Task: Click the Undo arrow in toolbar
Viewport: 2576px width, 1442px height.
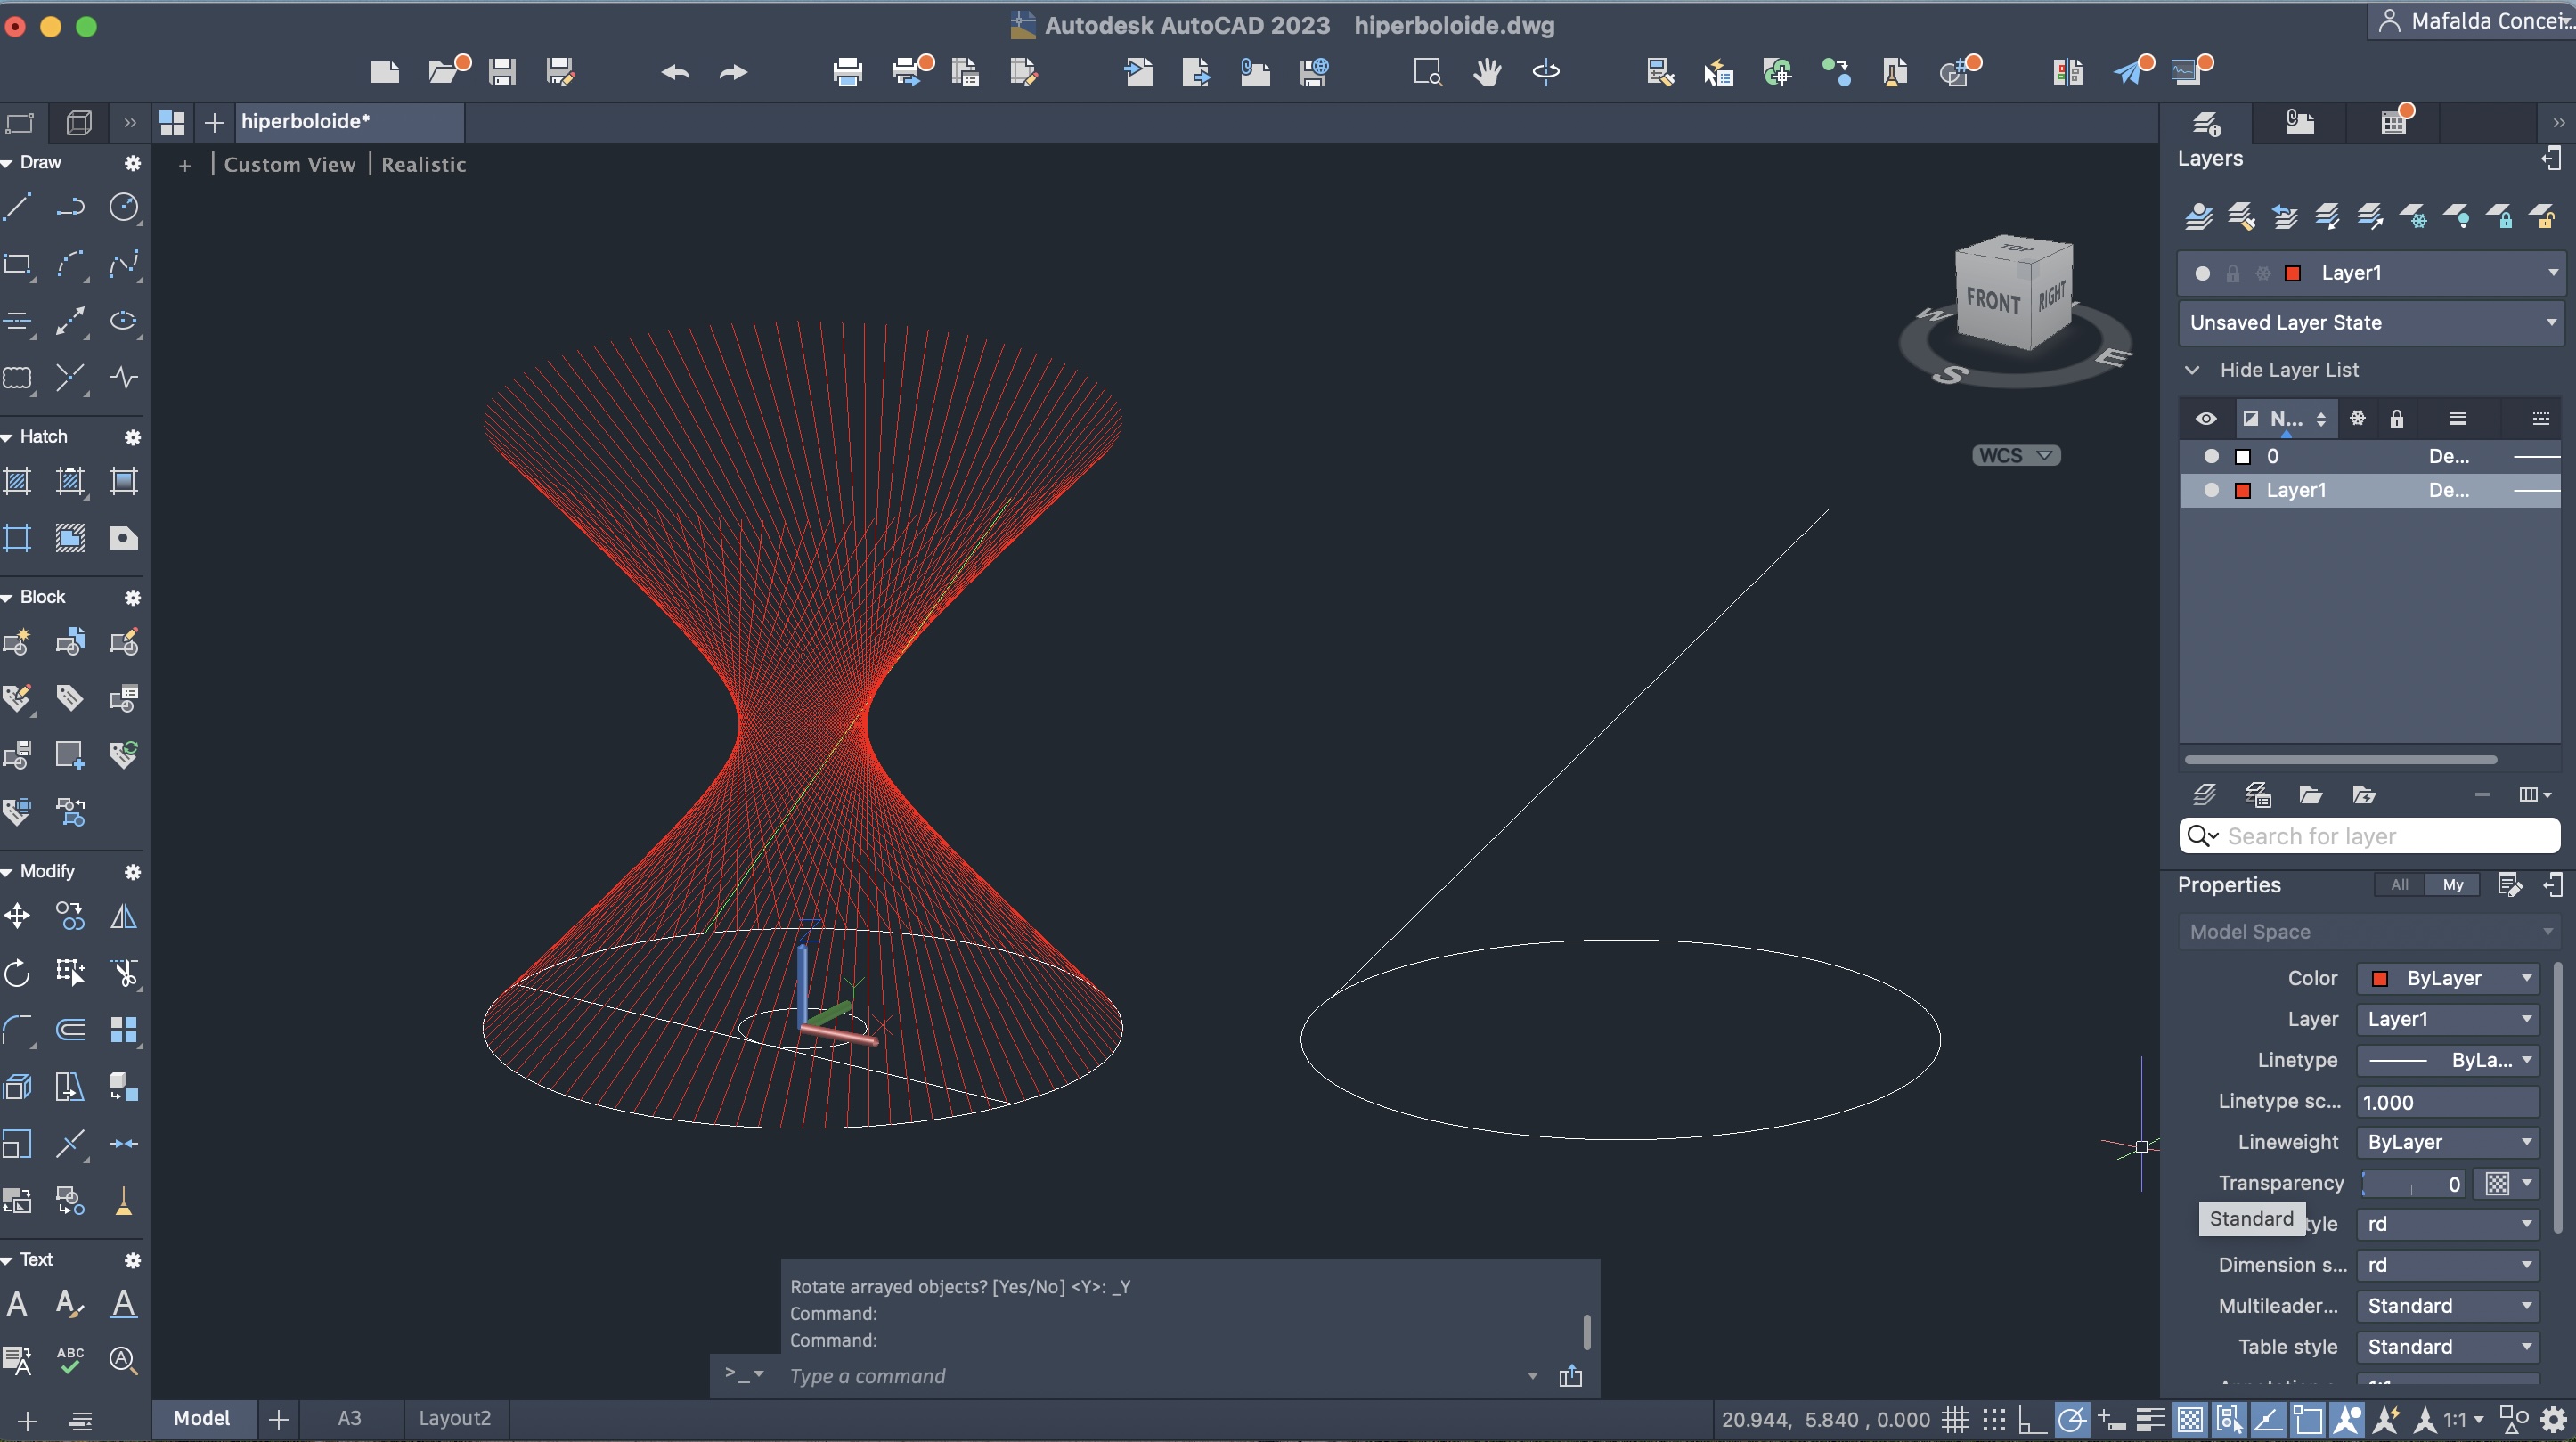Action: click(675, 72)
